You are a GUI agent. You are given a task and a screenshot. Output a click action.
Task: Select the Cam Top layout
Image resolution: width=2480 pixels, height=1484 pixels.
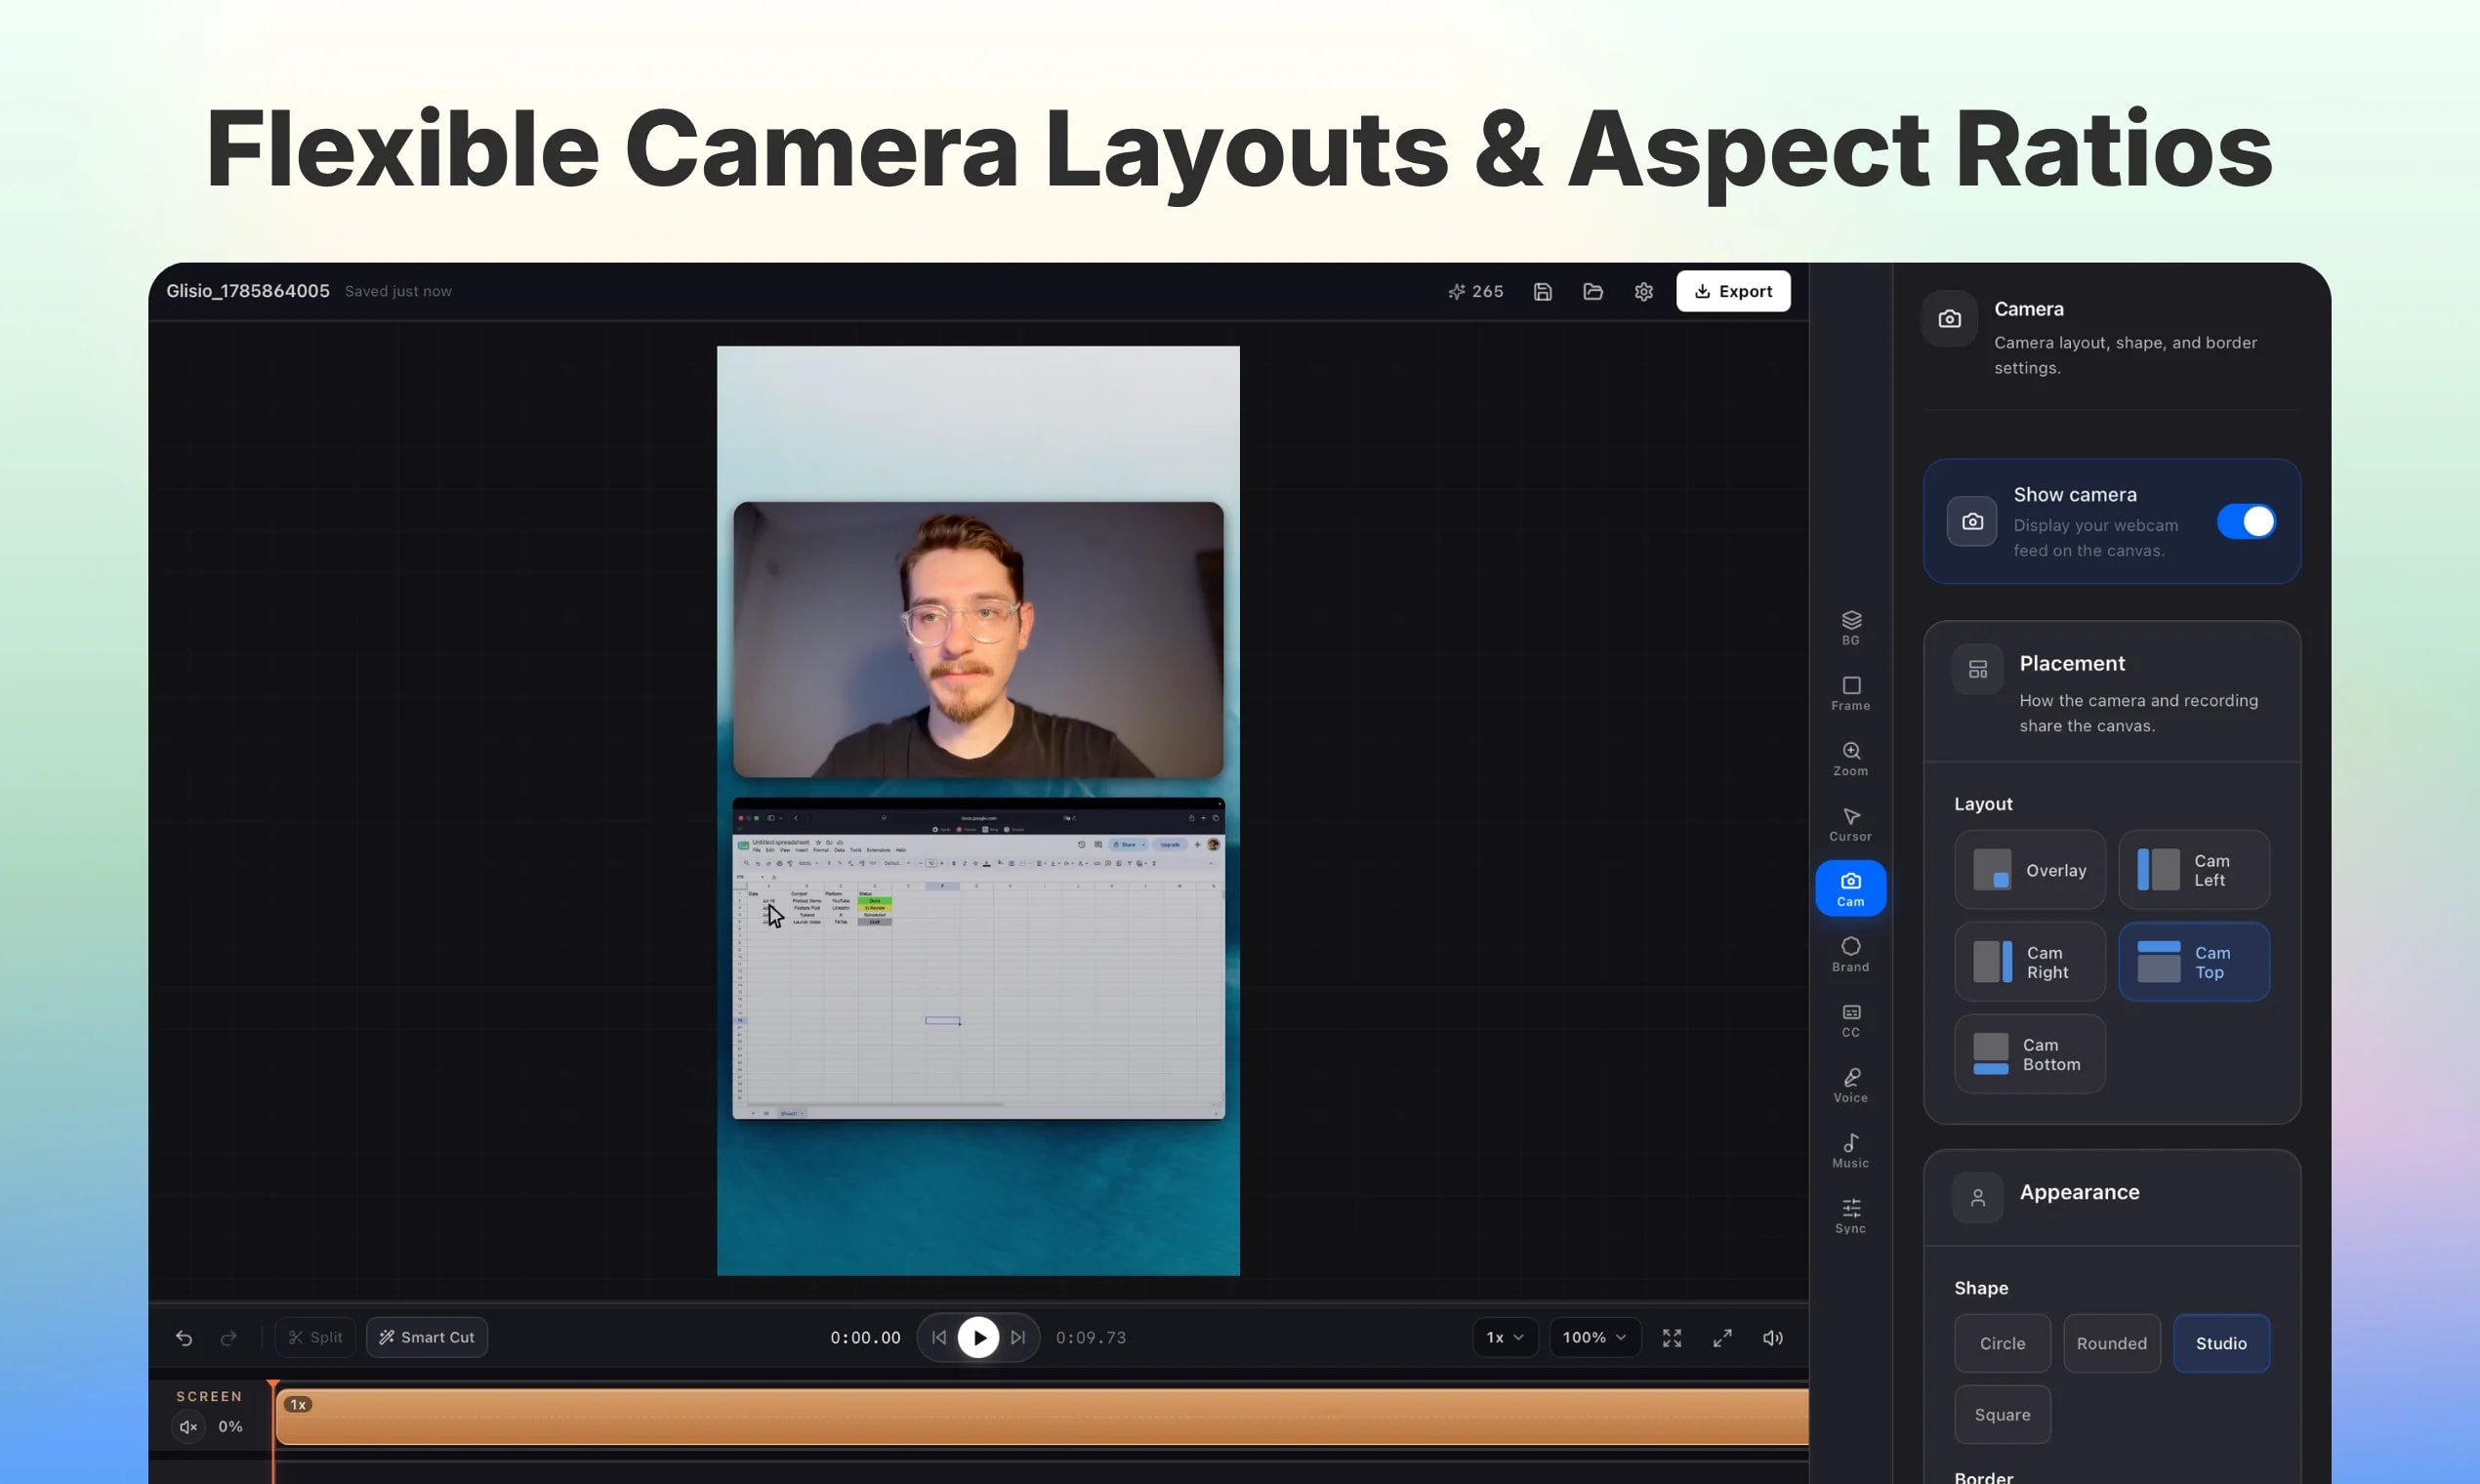(2193, 961)
